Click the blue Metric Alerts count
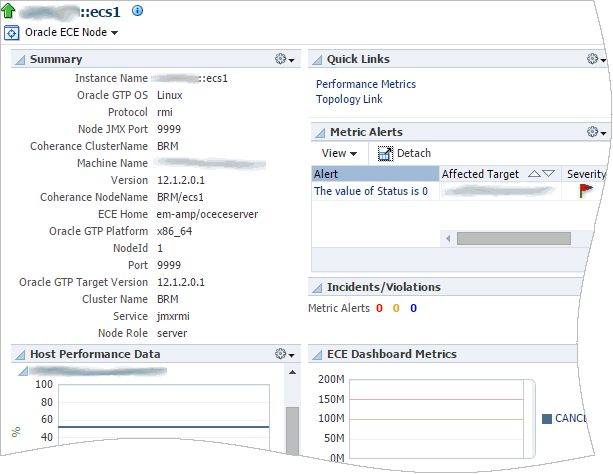This screenshot has height=474, width=613. [413, 309]
